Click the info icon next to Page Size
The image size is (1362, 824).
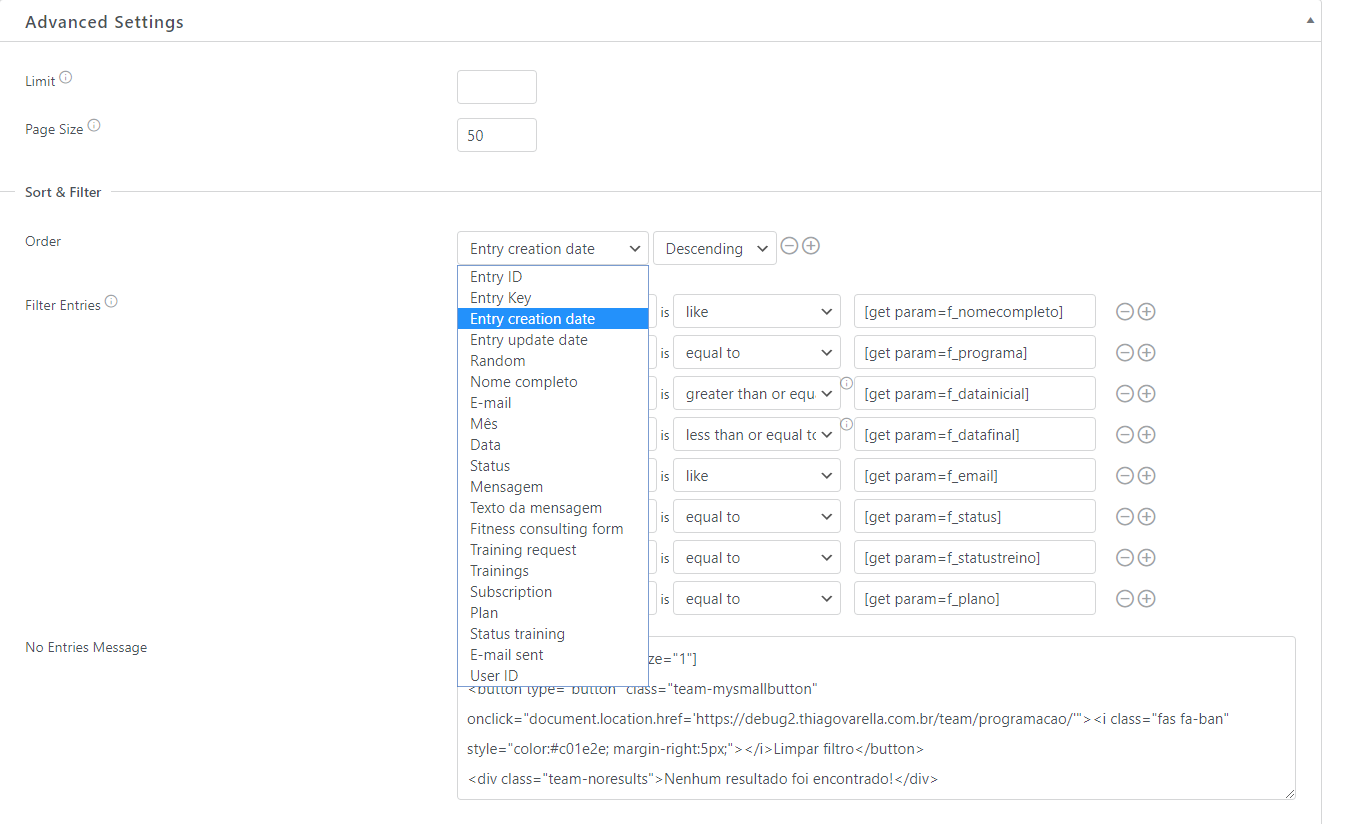coord(94,126)
